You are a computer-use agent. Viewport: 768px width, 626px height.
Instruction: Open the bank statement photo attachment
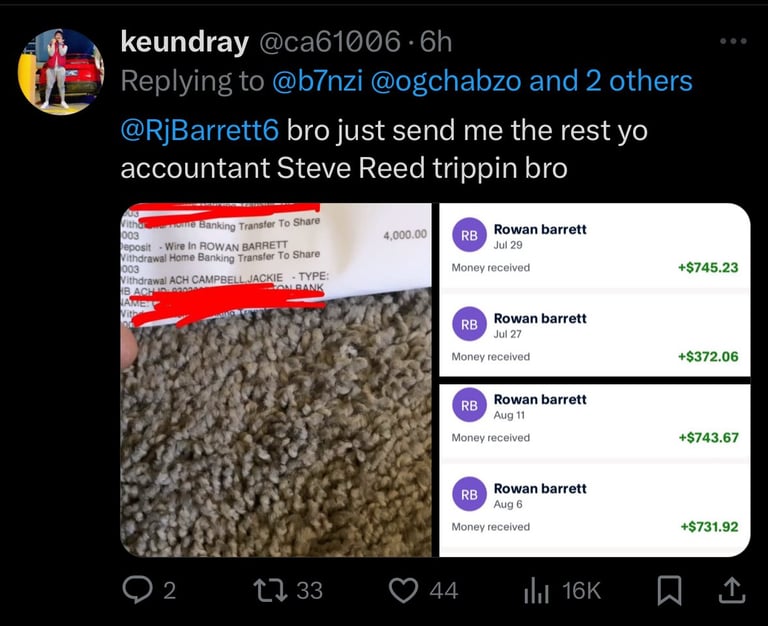pyautogui.click(x=276, y=380)
